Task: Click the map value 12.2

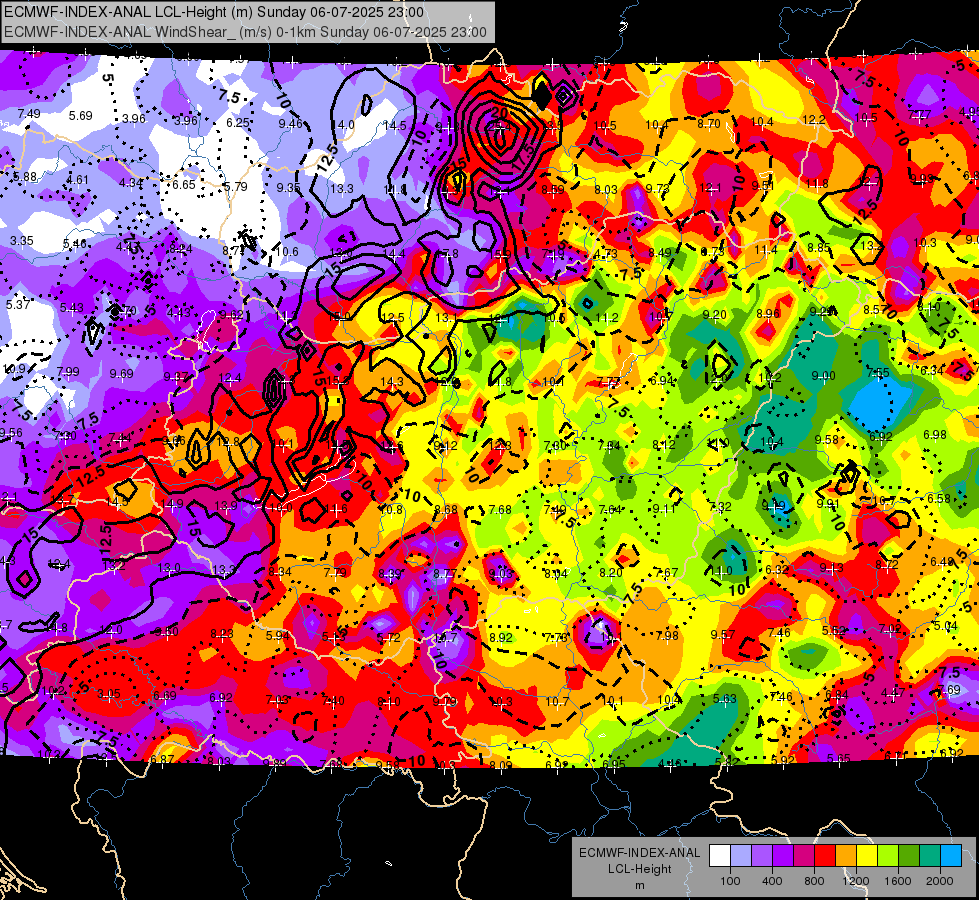Action: [814, 120]
